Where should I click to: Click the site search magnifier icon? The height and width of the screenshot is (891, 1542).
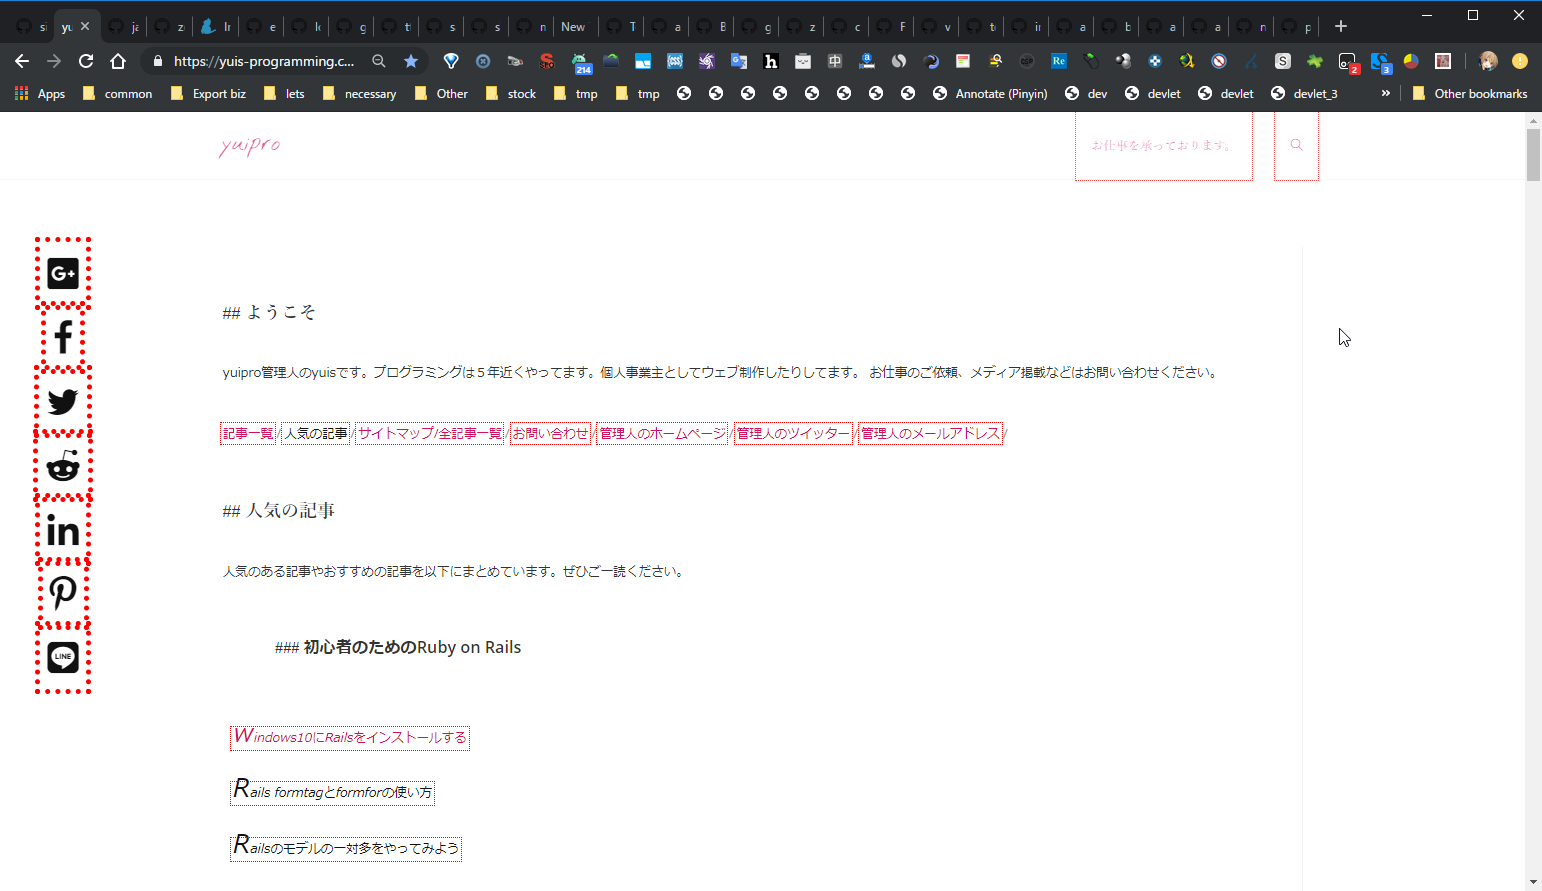click(1296, 145)
